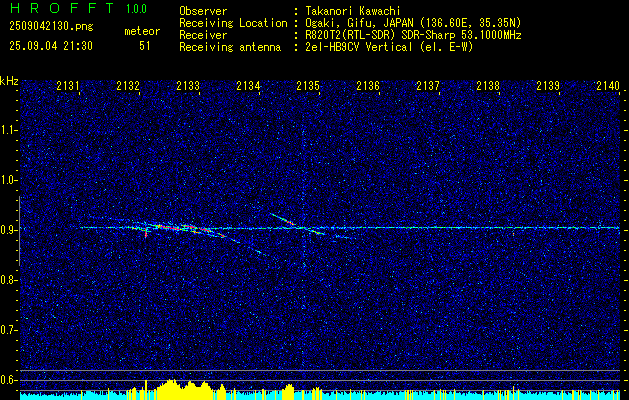Click the 0.8 kHz frequency label

pyautogui.click(x=9, y=280)
